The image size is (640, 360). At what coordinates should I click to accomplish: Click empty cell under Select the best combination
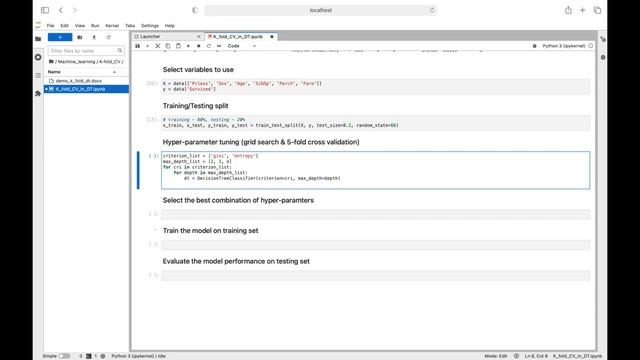(375, 214)
